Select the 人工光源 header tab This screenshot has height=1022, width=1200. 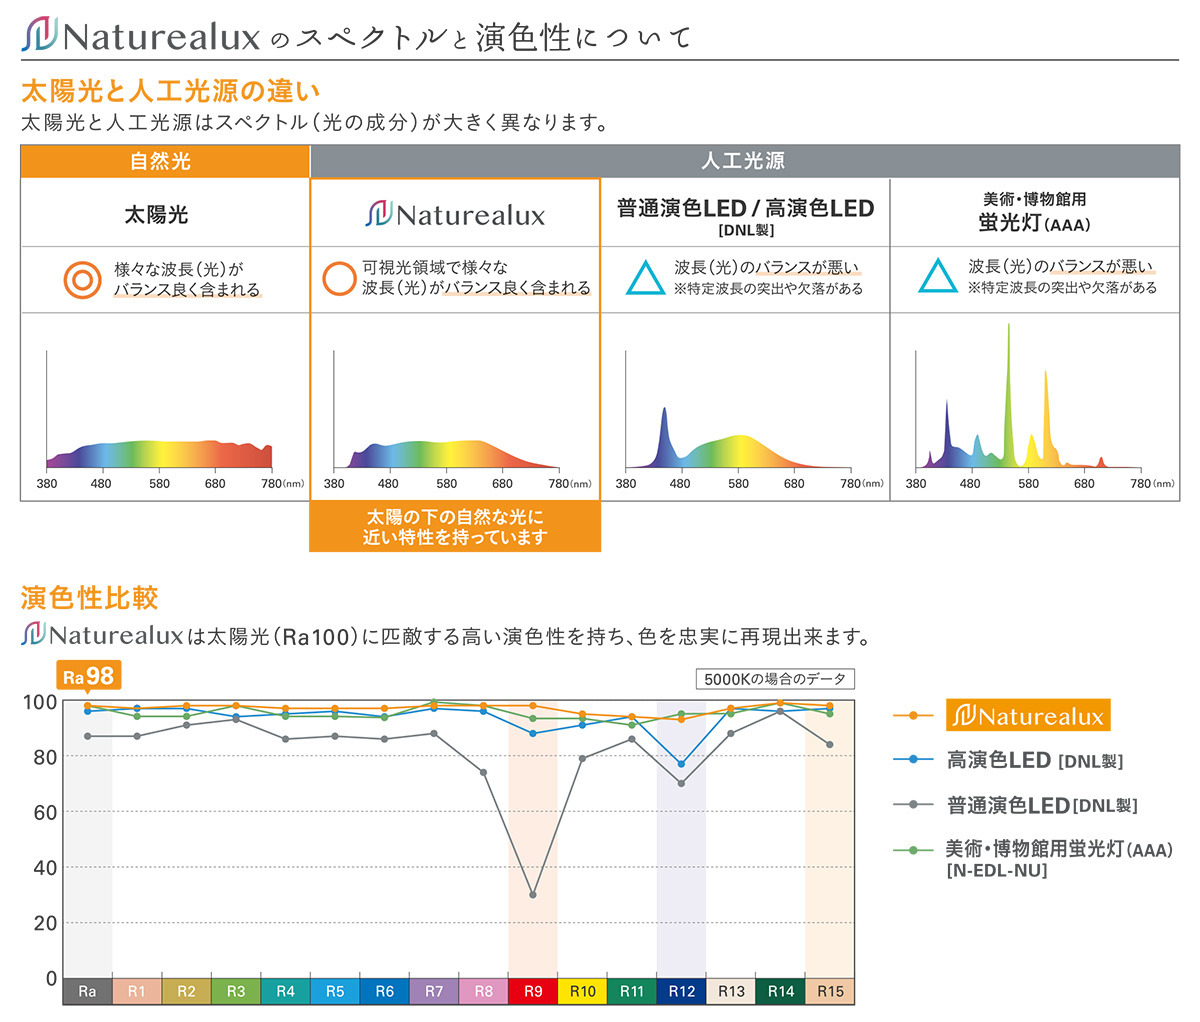pos(745,161)
